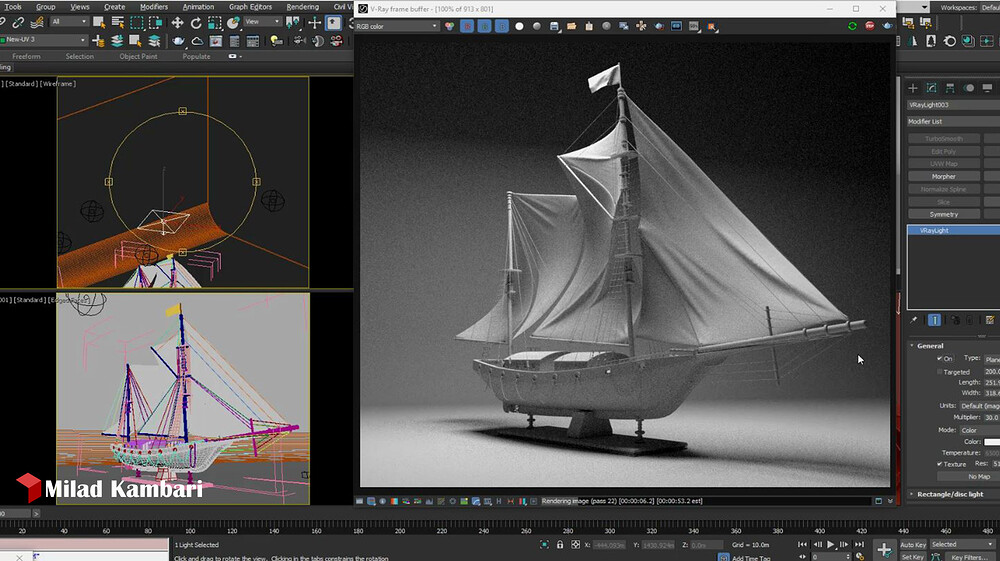Open RGB color channel dropdown
Screen dimensions: 1000x561
[397, 26]
